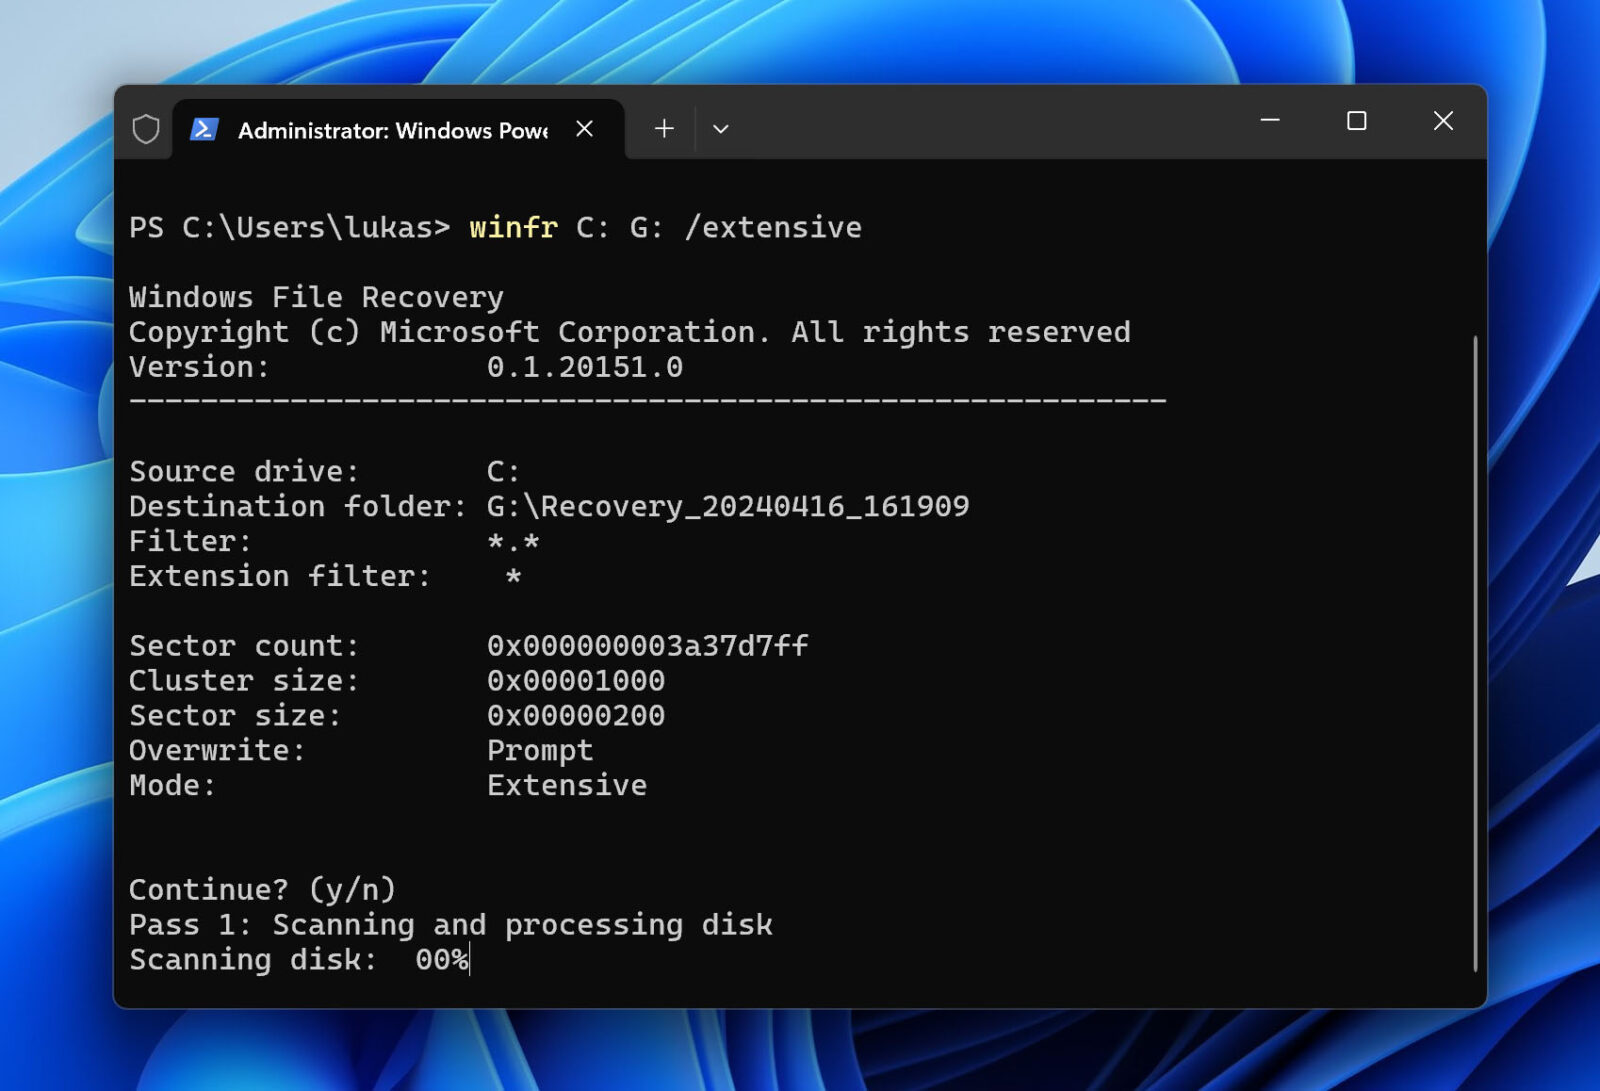The image size is (1600, 1091).
Task: Click the Sector count hex value
Action: [x=648, y=645]
